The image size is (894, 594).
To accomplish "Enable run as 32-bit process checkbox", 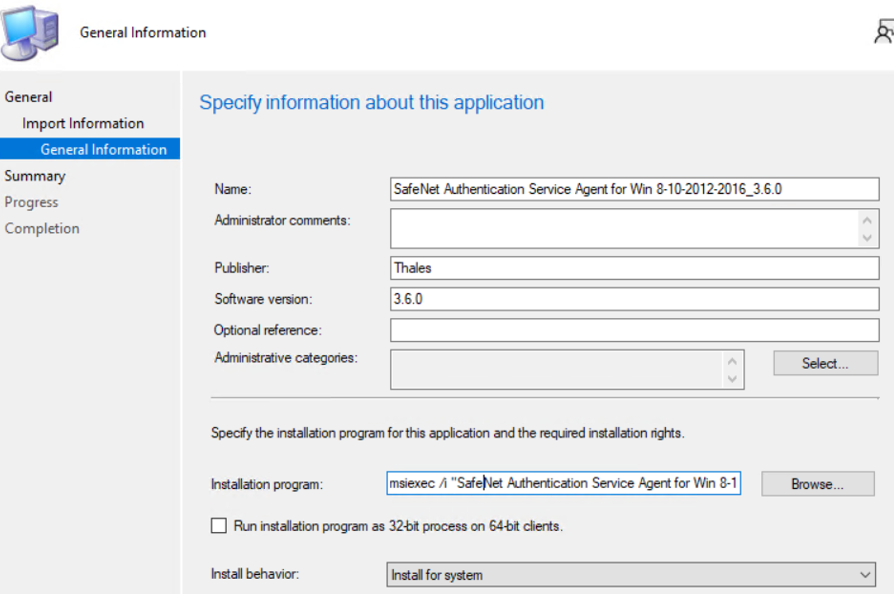I will 219,526.
